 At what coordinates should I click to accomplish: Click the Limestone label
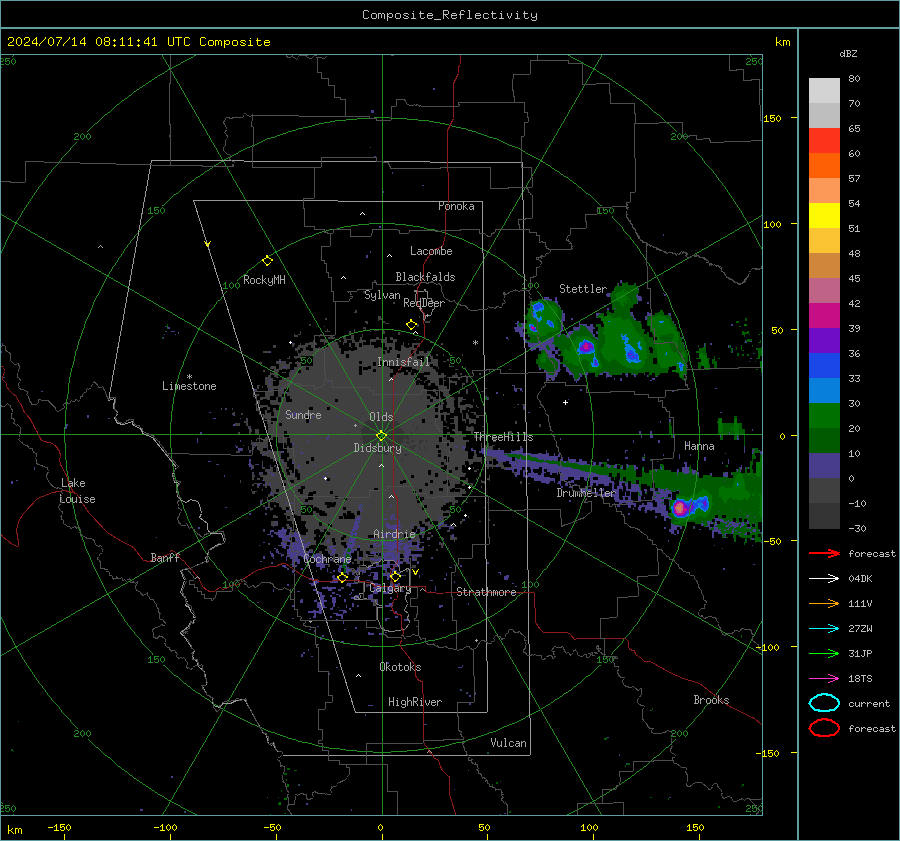pos(189,386)
